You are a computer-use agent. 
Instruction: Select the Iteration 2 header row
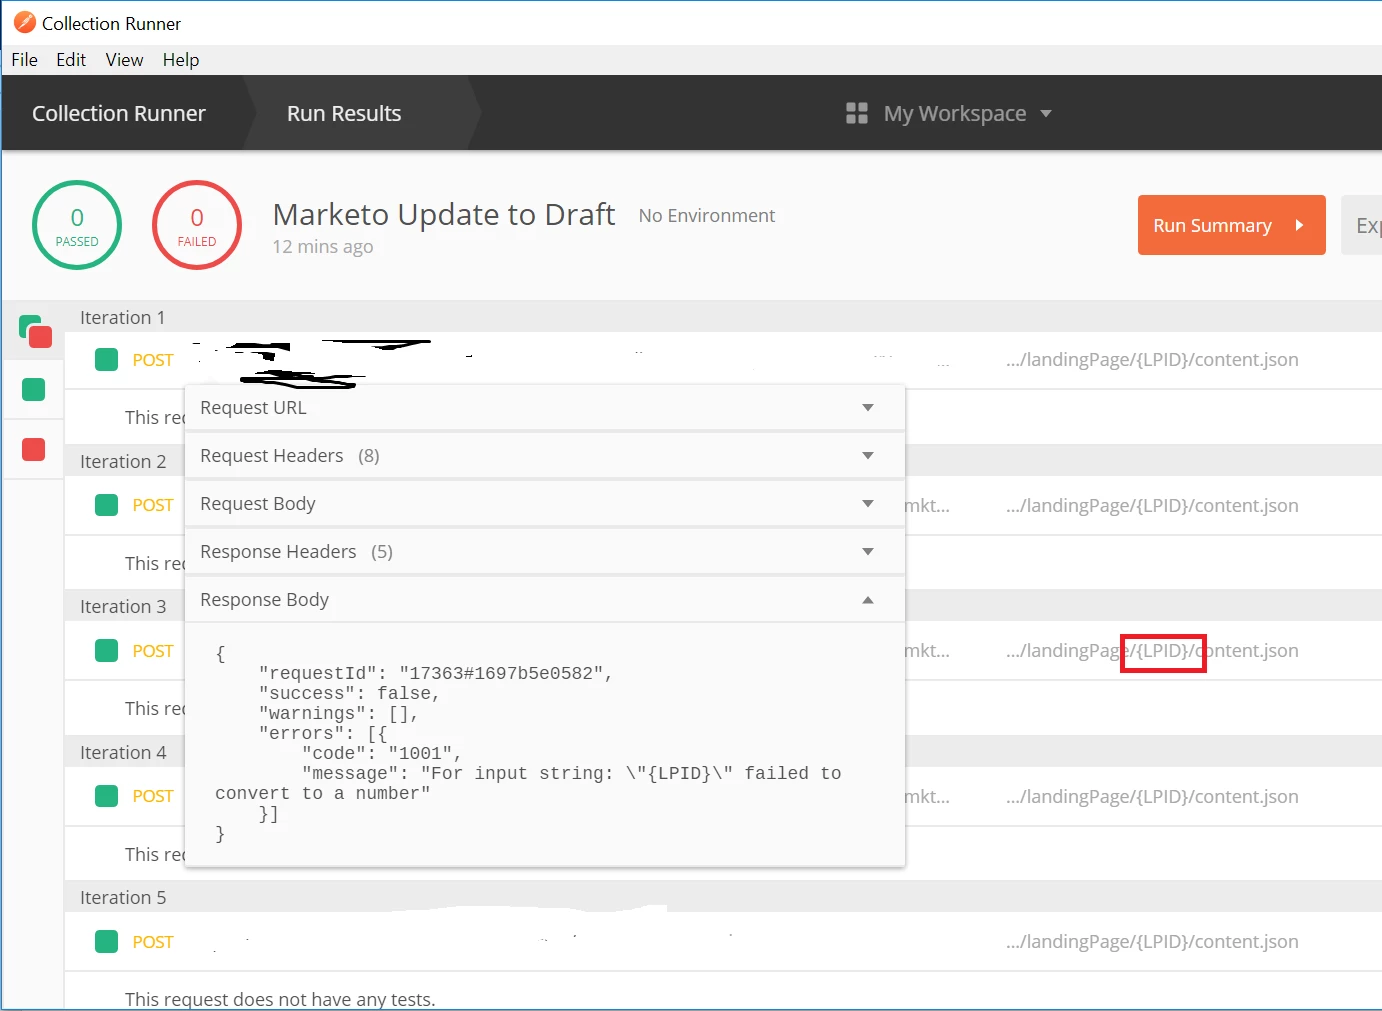tap(723, 461)
